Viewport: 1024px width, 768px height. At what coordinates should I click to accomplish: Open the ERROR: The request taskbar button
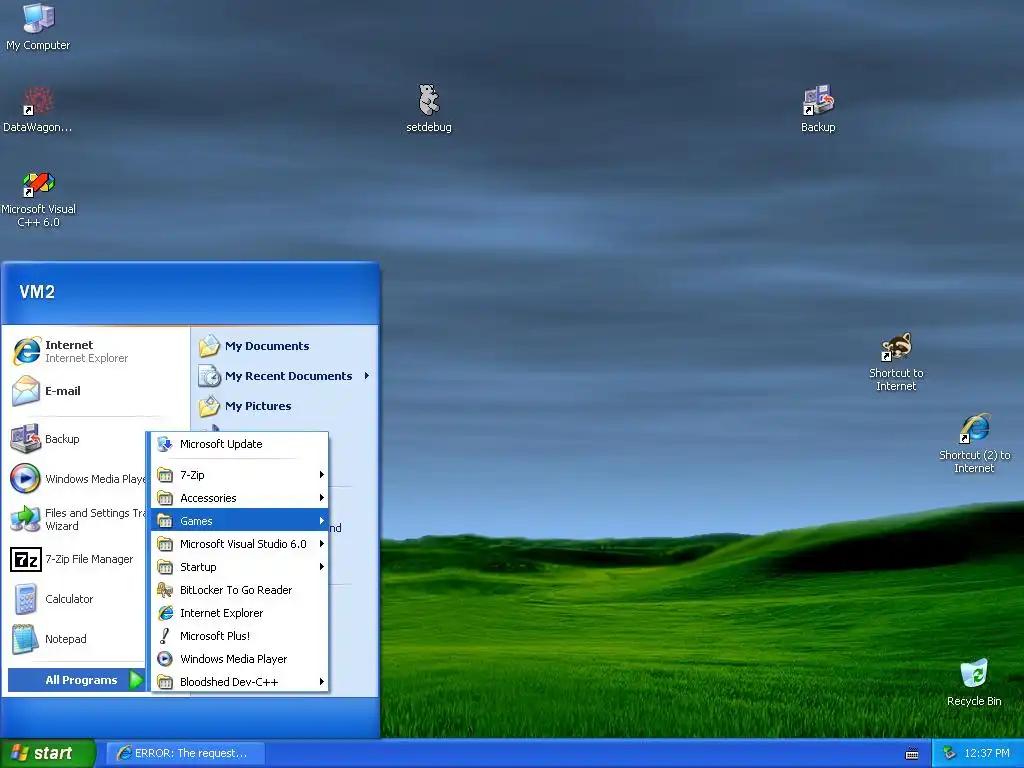185,753
